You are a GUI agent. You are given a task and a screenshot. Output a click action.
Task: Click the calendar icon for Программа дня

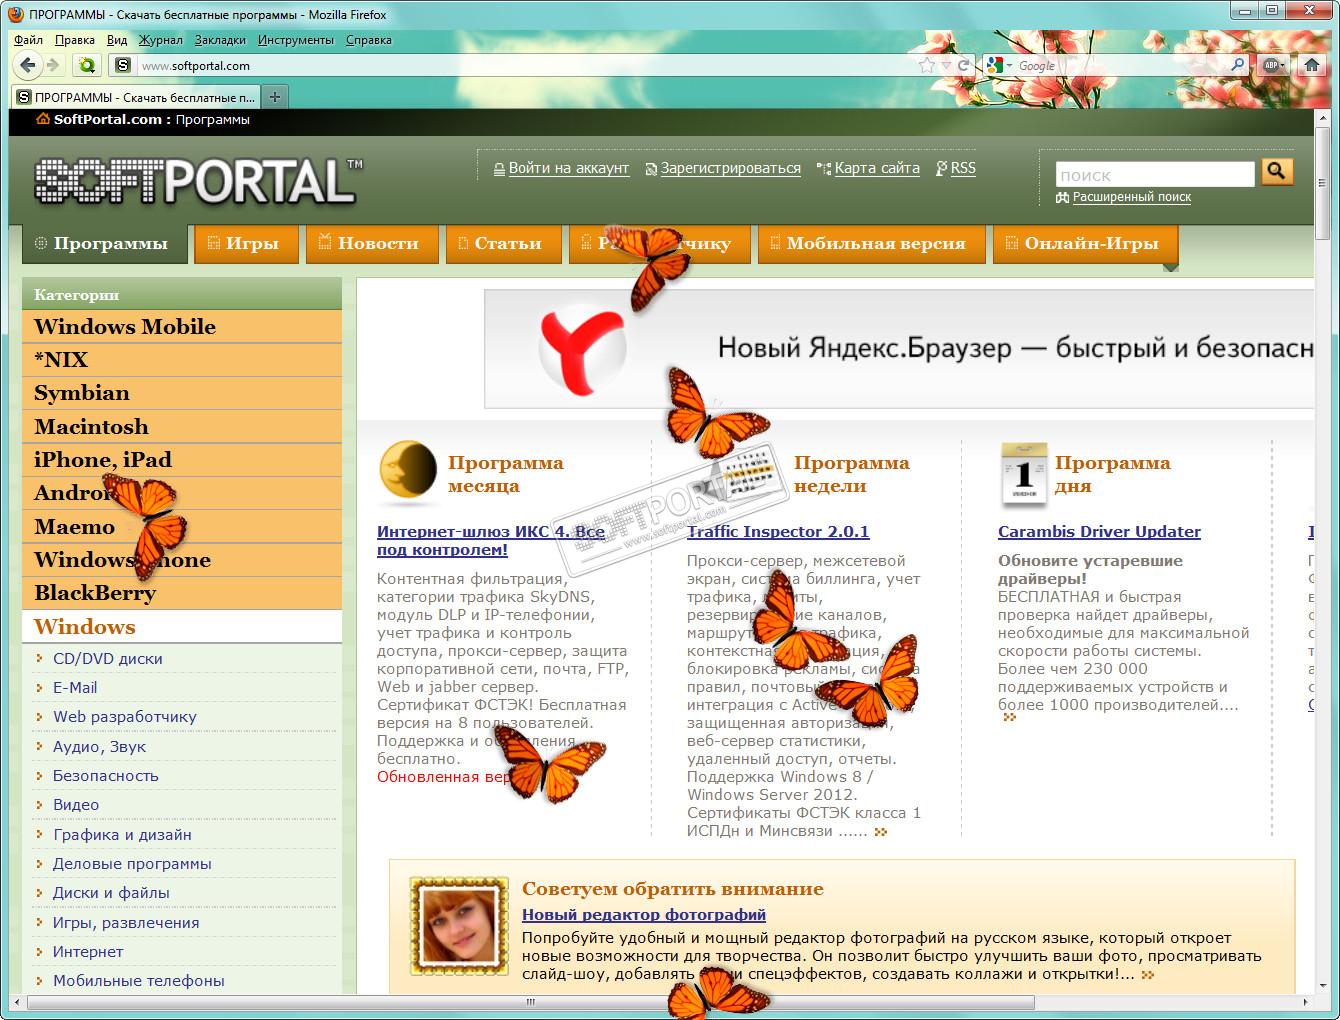pos(1024,473)
